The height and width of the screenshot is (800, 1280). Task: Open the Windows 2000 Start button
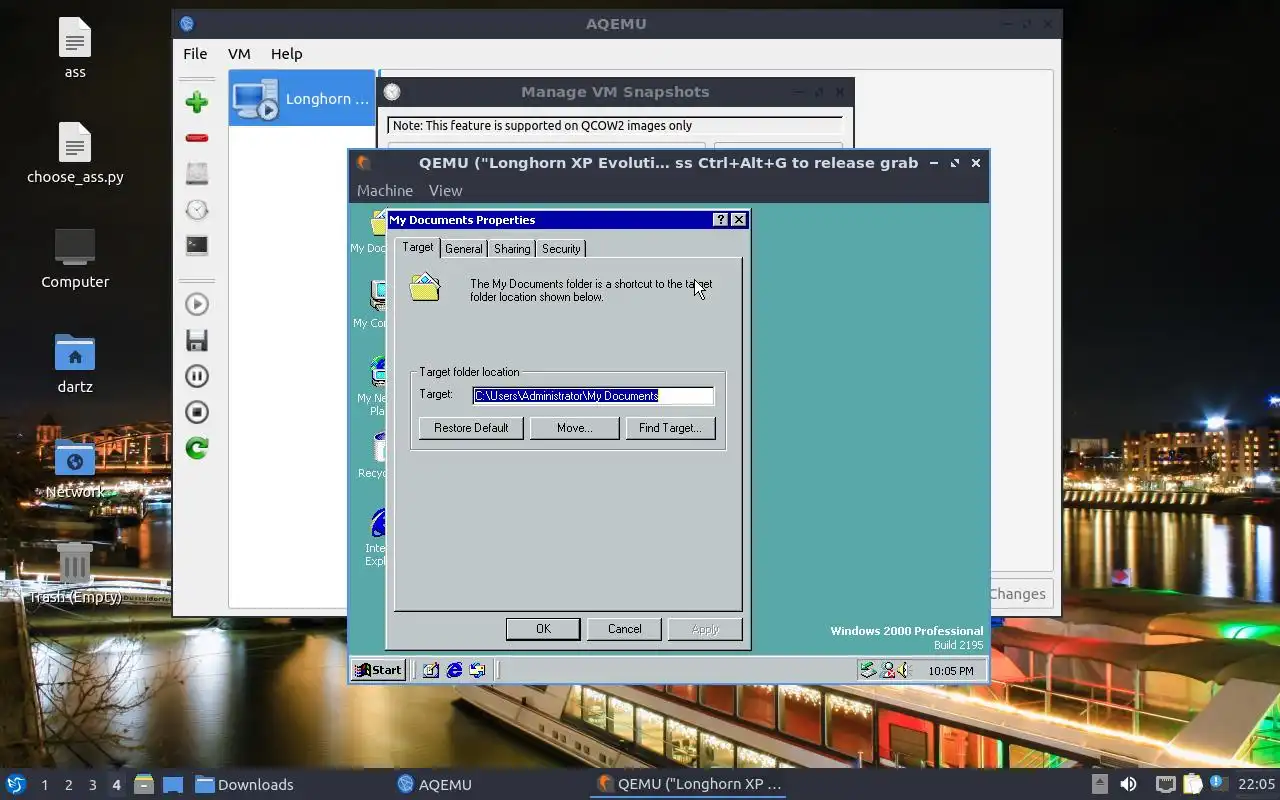pos(378,670)
